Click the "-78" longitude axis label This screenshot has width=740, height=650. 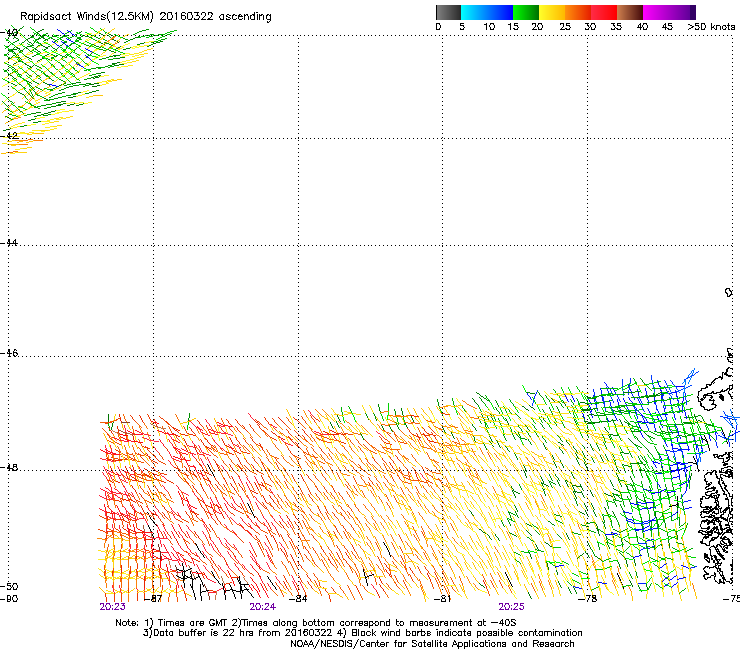tap(588, 599)
